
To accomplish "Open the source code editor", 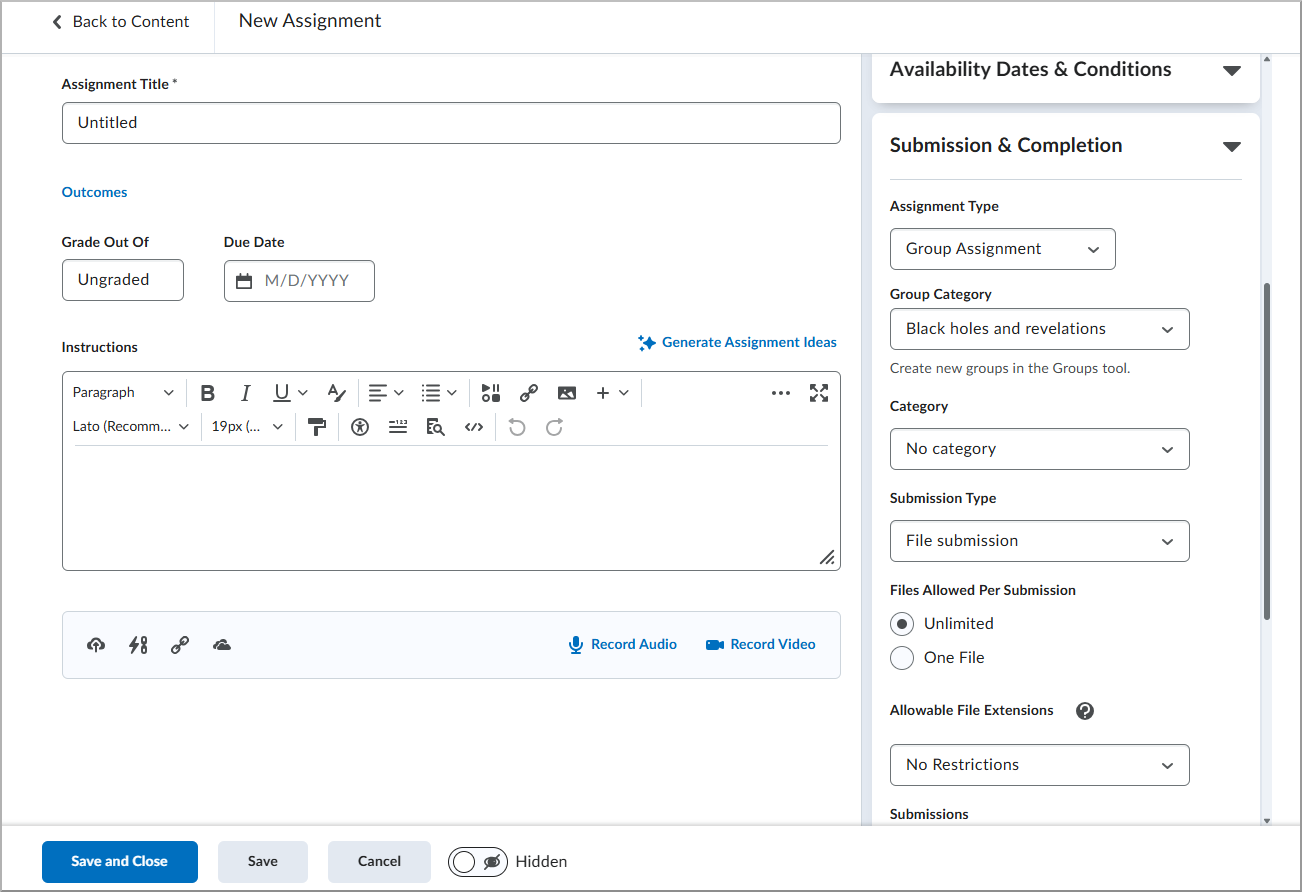I will (x=474, y=427).
